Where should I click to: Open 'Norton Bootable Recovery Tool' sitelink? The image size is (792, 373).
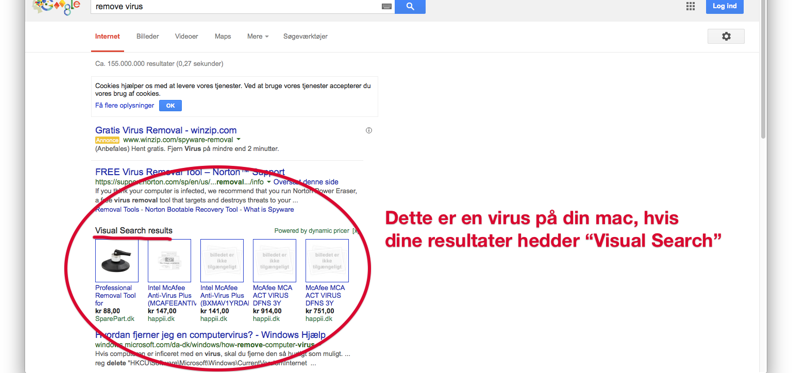point(190,209)
